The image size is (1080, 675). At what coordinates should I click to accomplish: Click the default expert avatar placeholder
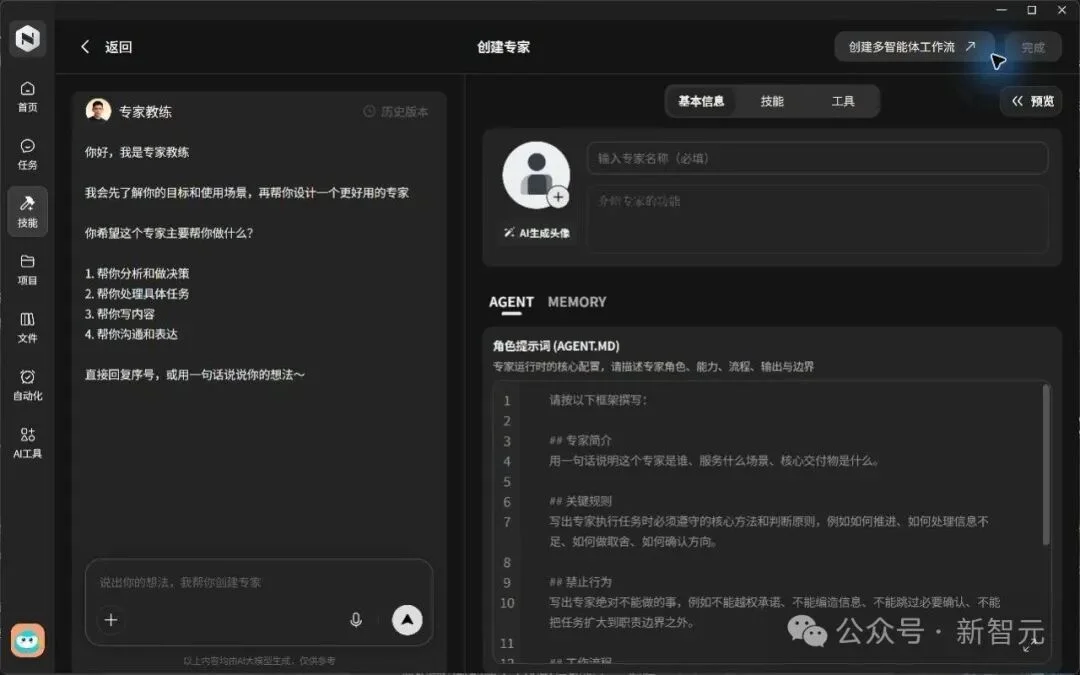[536, 175]
